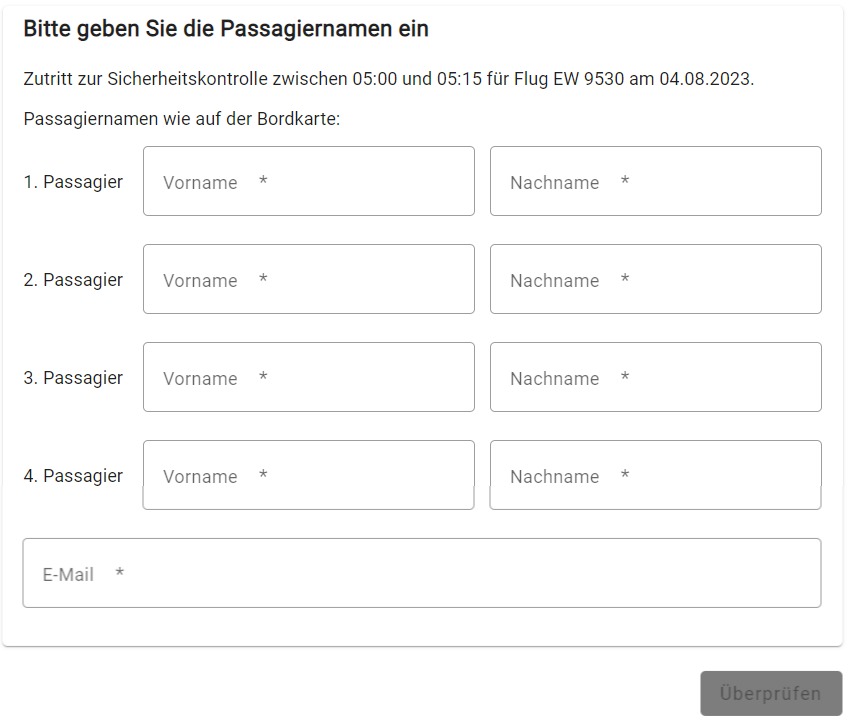Activate the Vorname box for 4. Passagier
The image size is (848, 721).
point(308,476)
